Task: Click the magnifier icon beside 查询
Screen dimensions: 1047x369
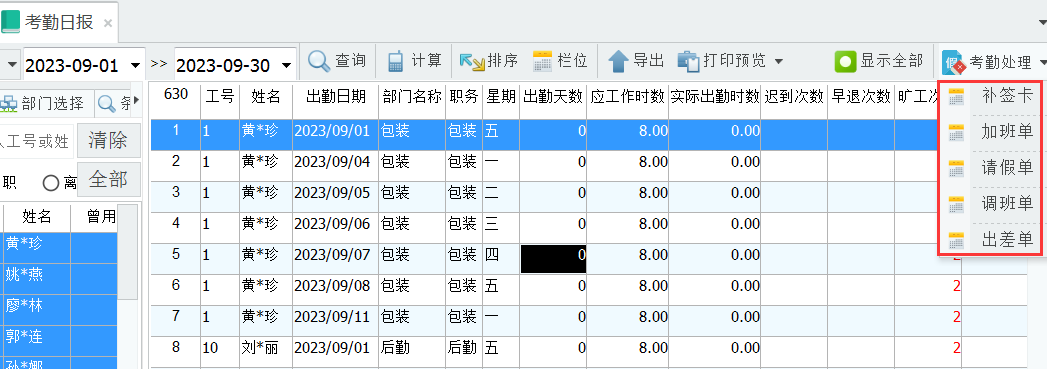Action: pos(319,61)
